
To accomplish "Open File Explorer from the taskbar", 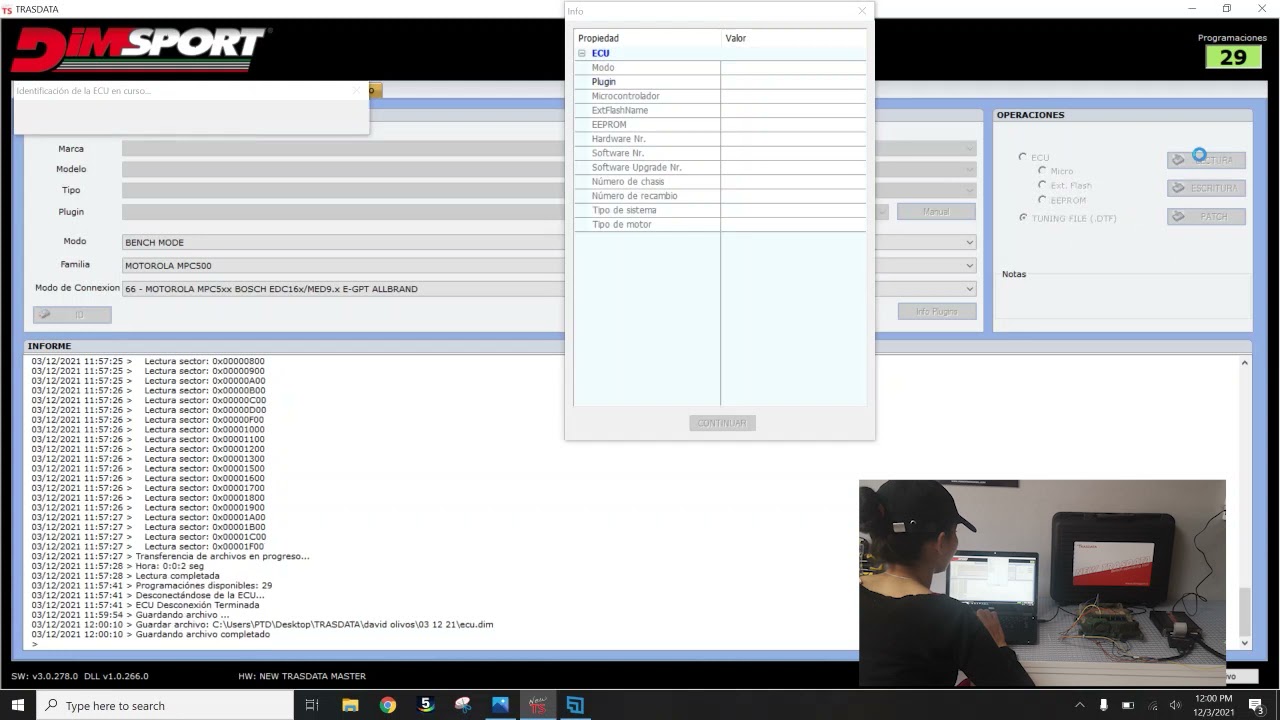I will click(x=350, y=705).
